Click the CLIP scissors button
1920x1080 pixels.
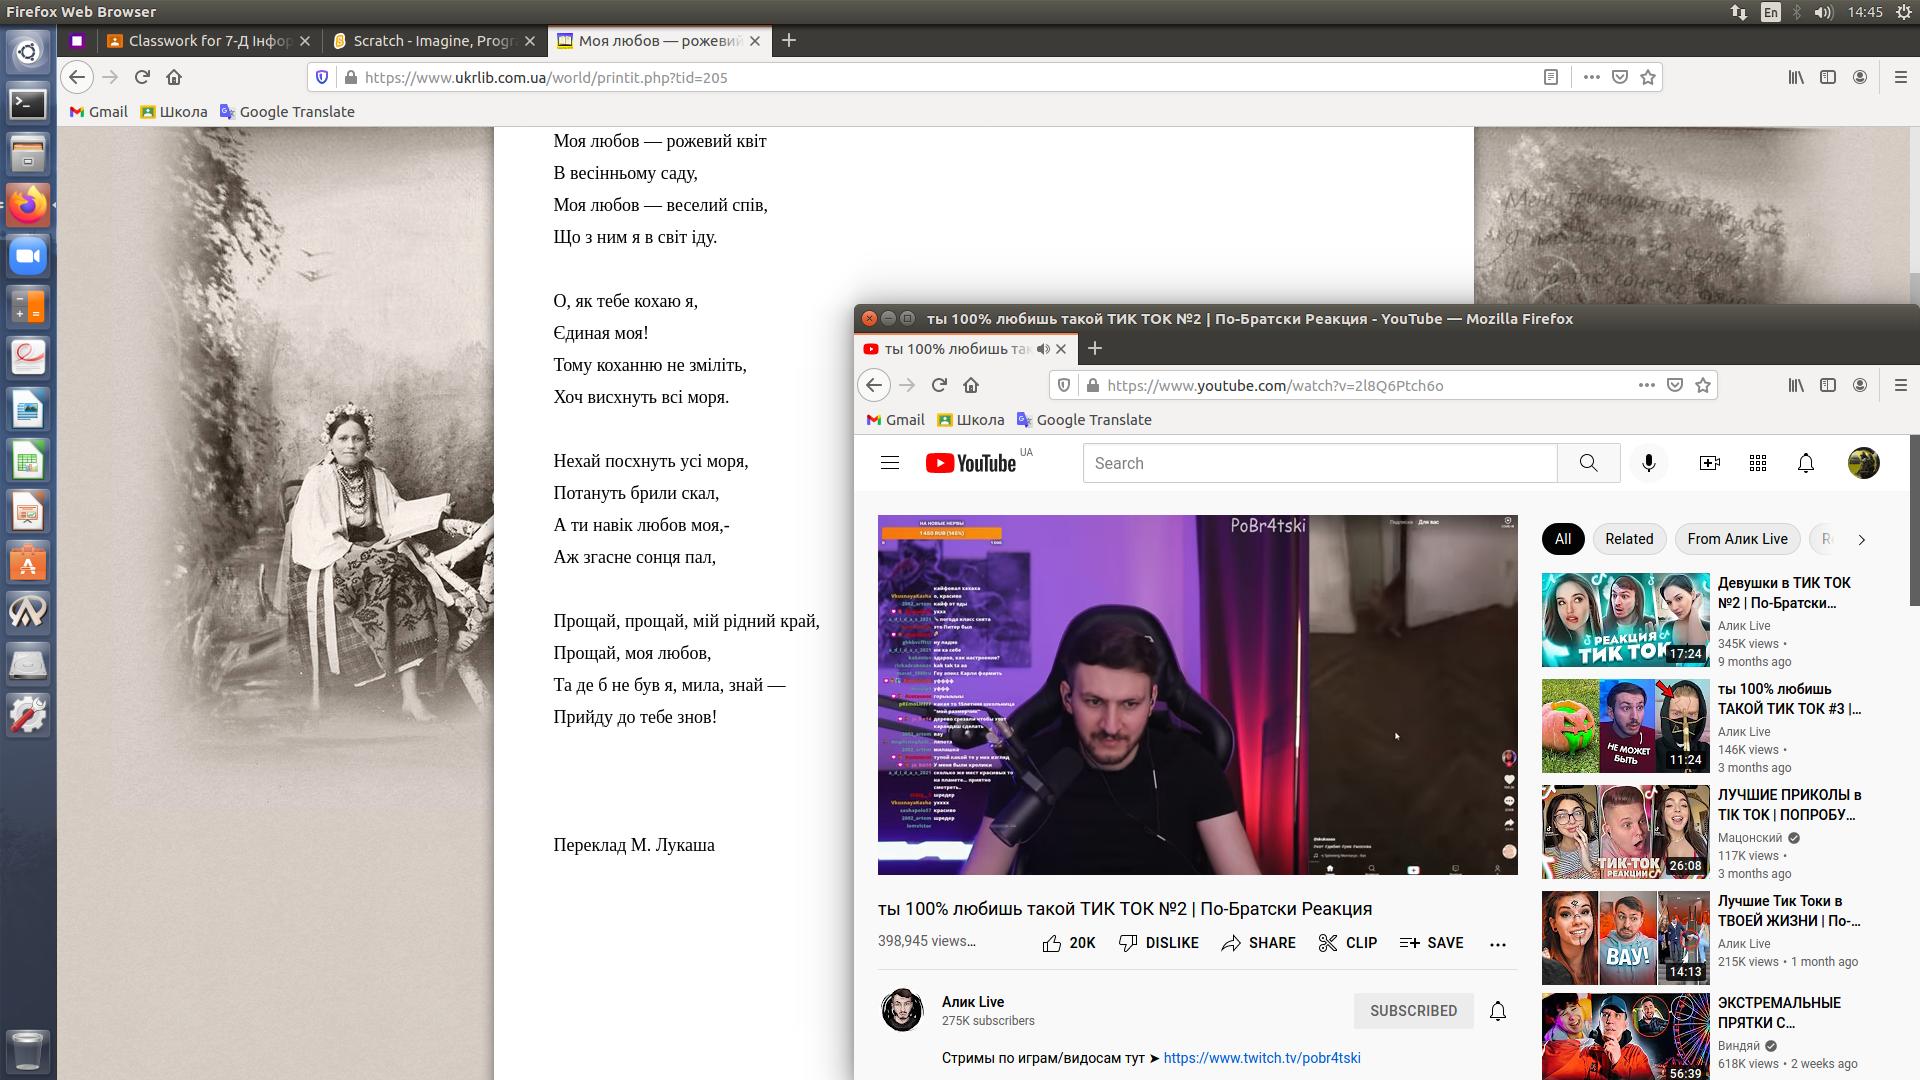tap(1347, 943)
